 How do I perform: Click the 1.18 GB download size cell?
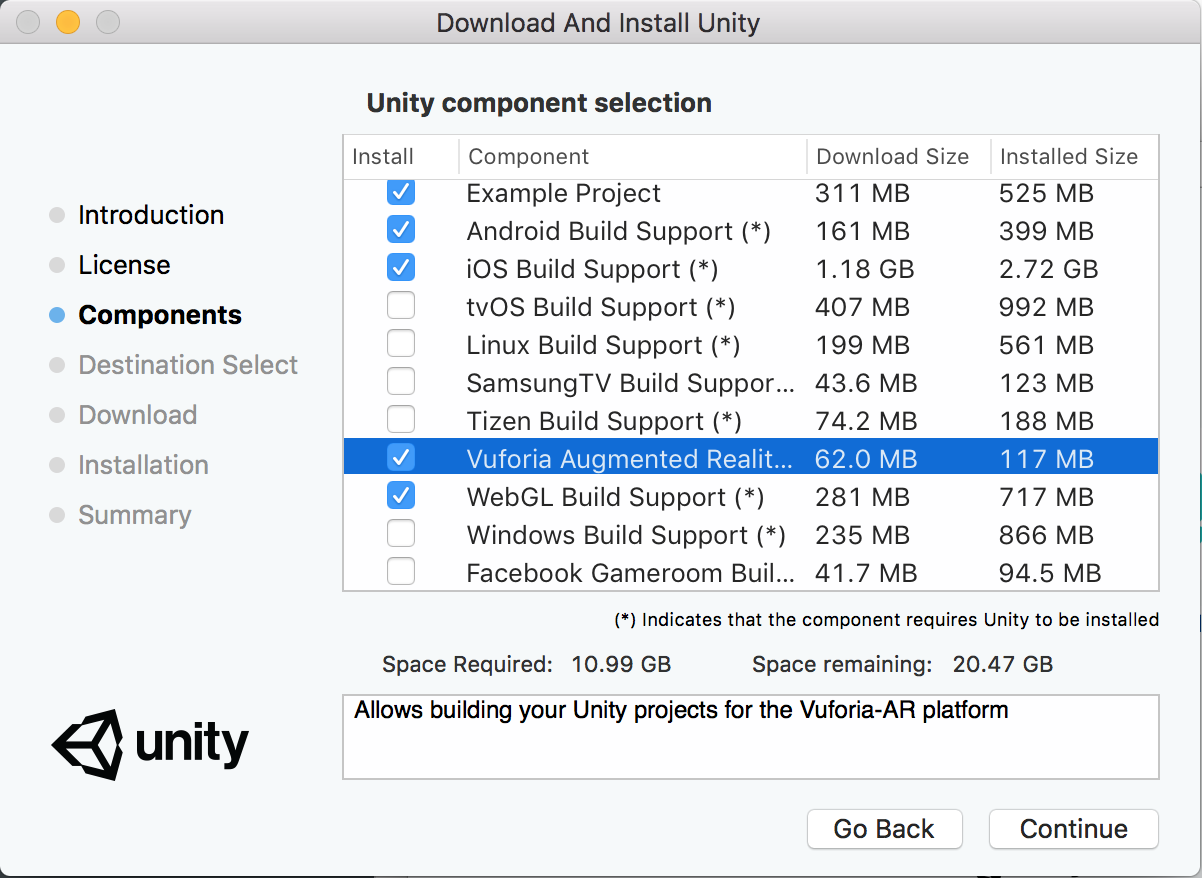[x=863, y=269]
